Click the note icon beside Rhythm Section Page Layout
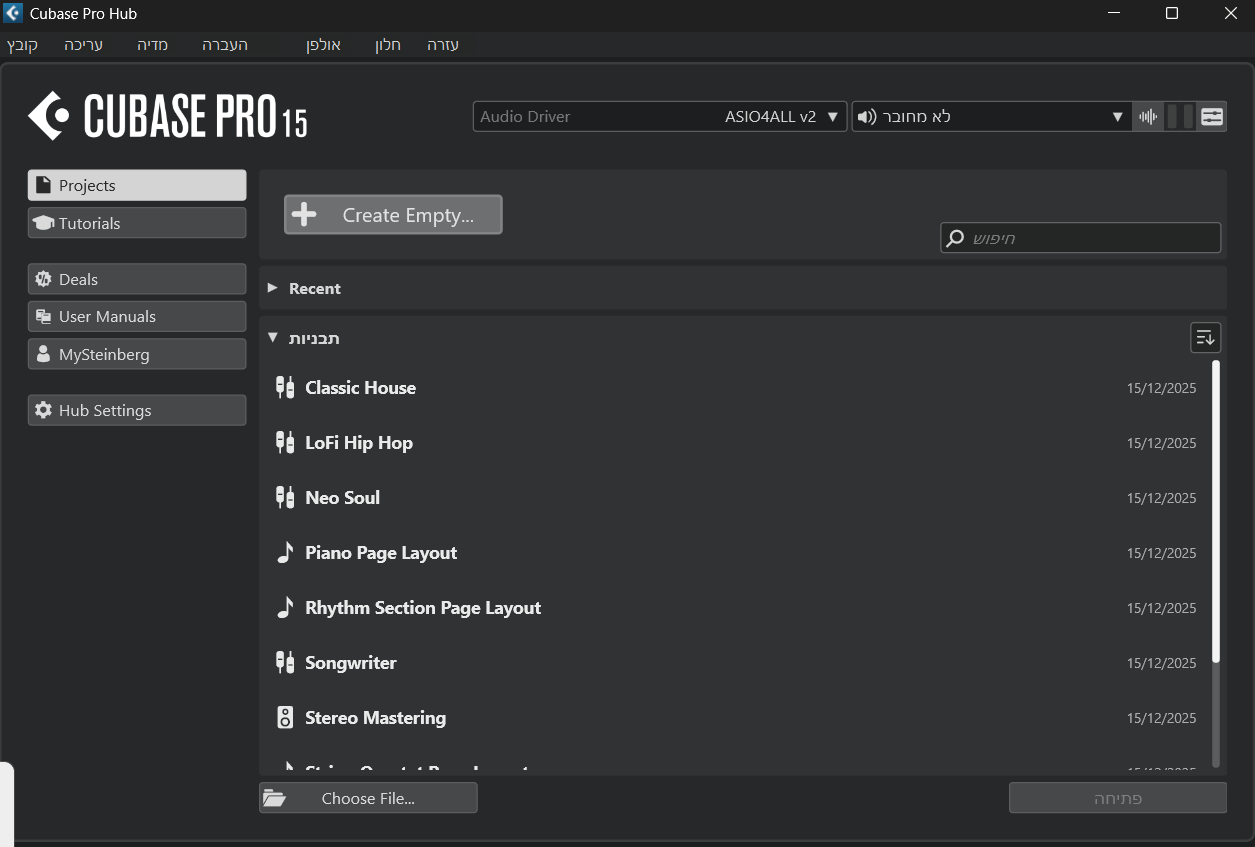 285,607
